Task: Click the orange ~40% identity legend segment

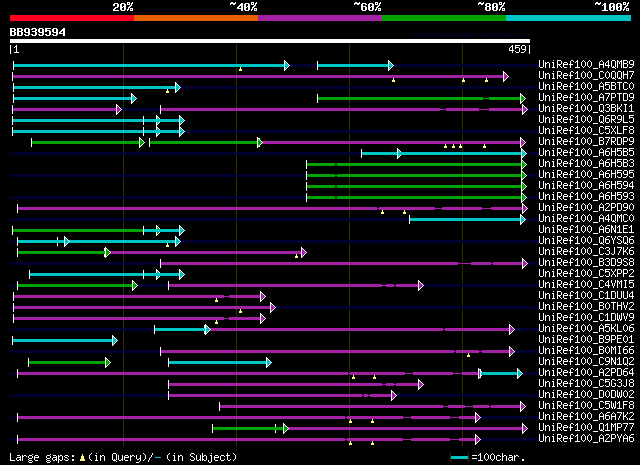Action: 196,18
